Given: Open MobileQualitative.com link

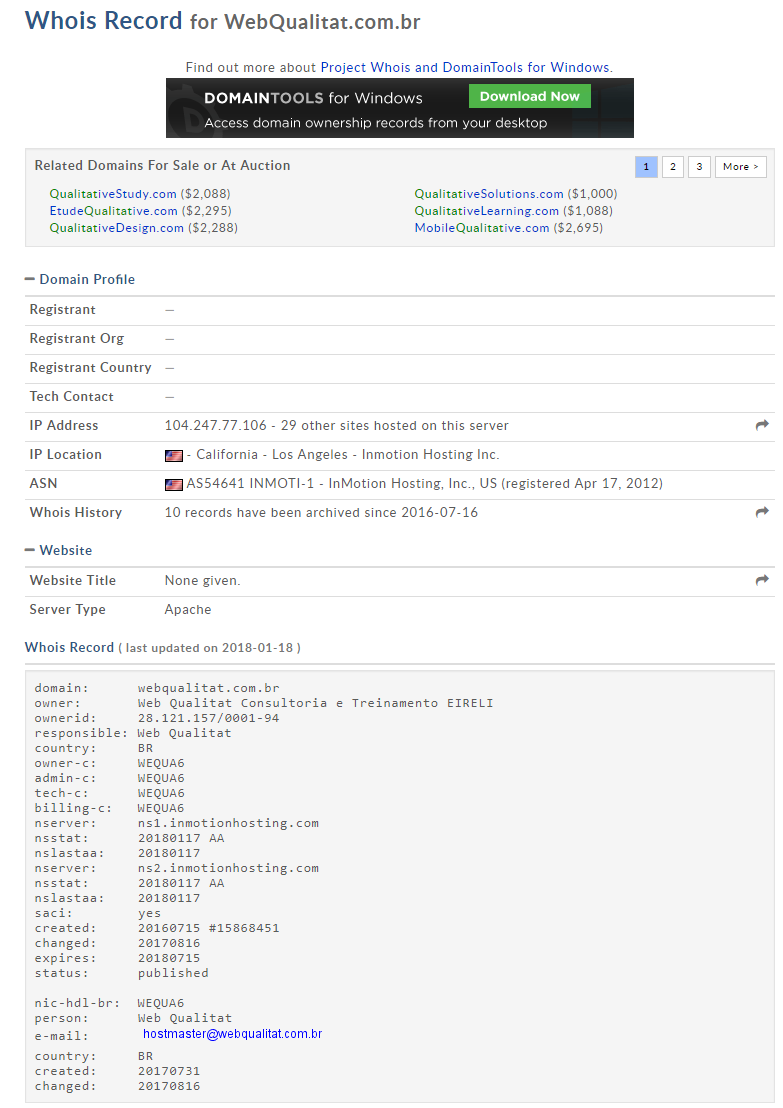Looking at the screenshot, I should point(482,228).
